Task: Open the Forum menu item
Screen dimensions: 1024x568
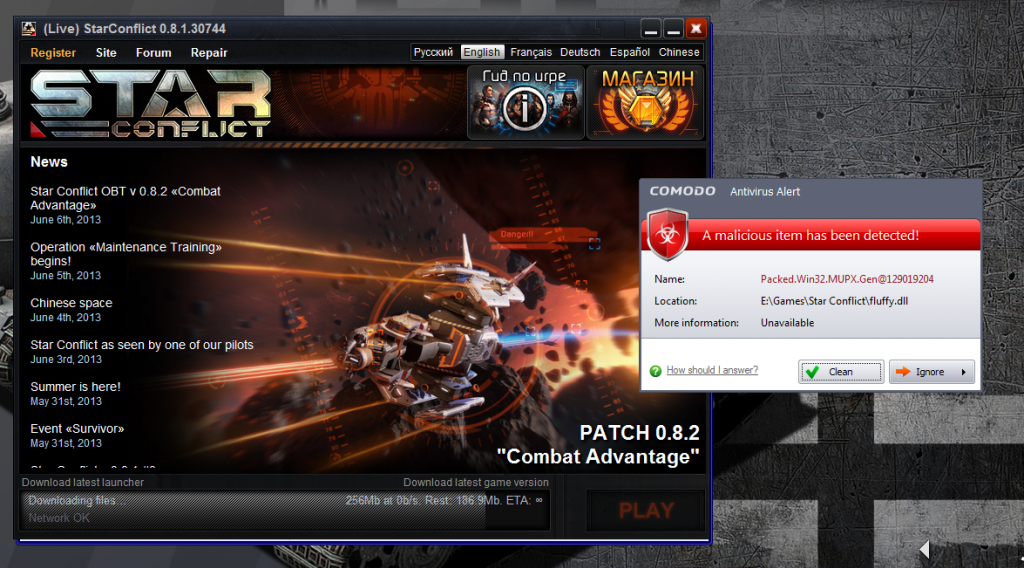Action: click(x=153, y=53)
